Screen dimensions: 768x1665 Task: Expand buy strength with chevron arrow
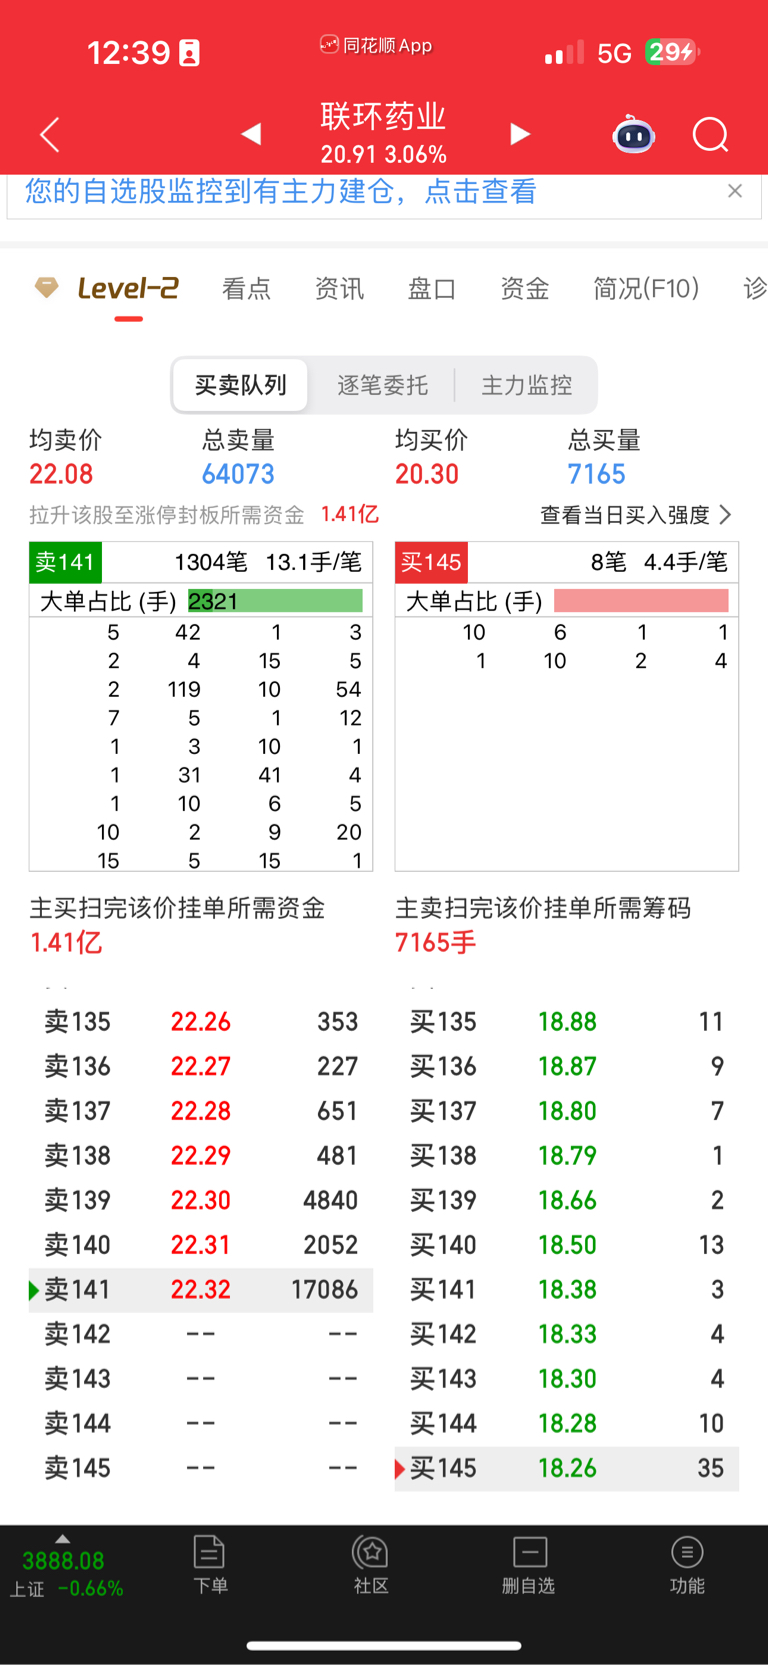(725, 515)
